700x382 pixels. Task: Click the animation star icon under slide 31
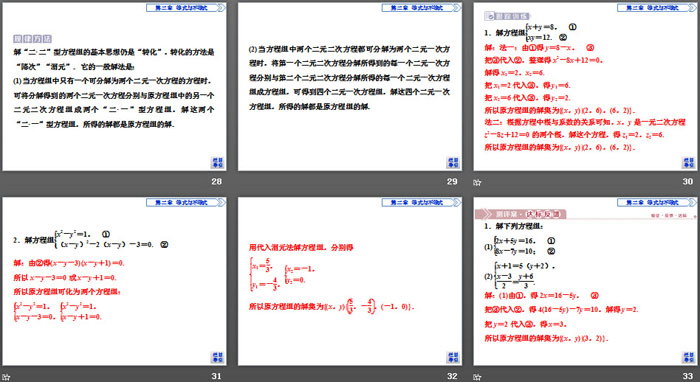point(6,377)
